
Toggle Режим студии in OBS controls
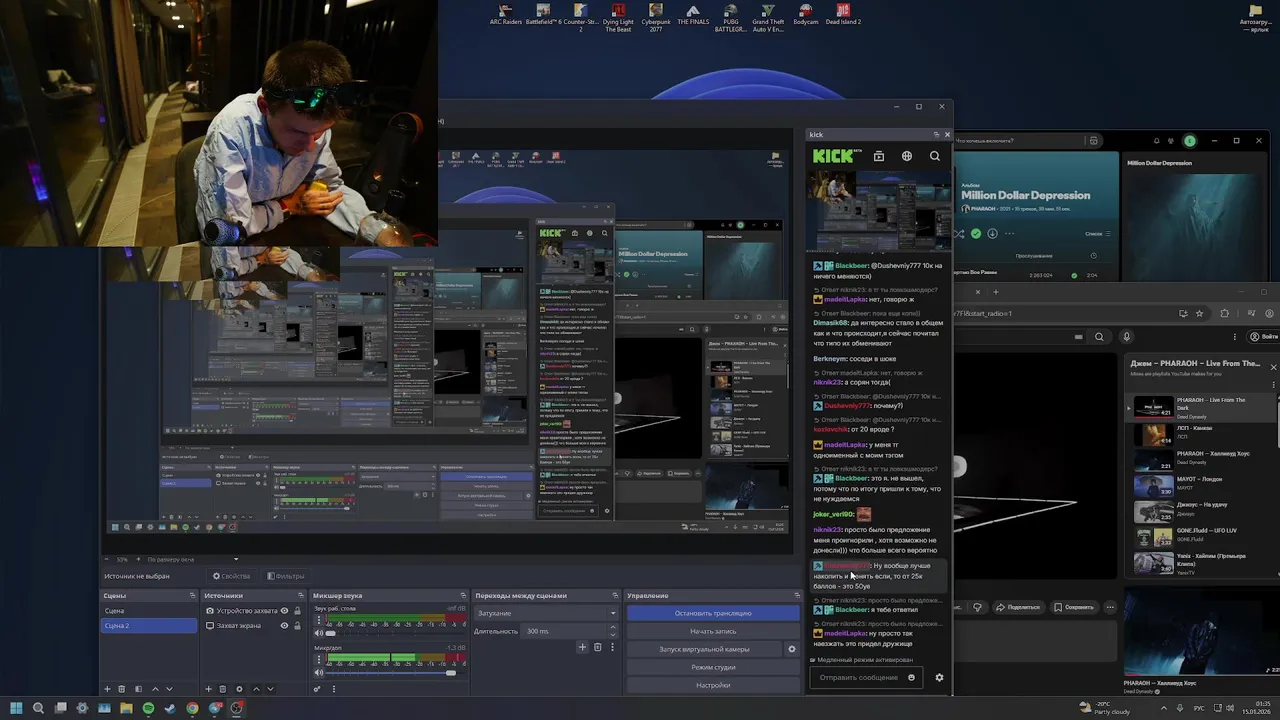click(x=713, y=667)
